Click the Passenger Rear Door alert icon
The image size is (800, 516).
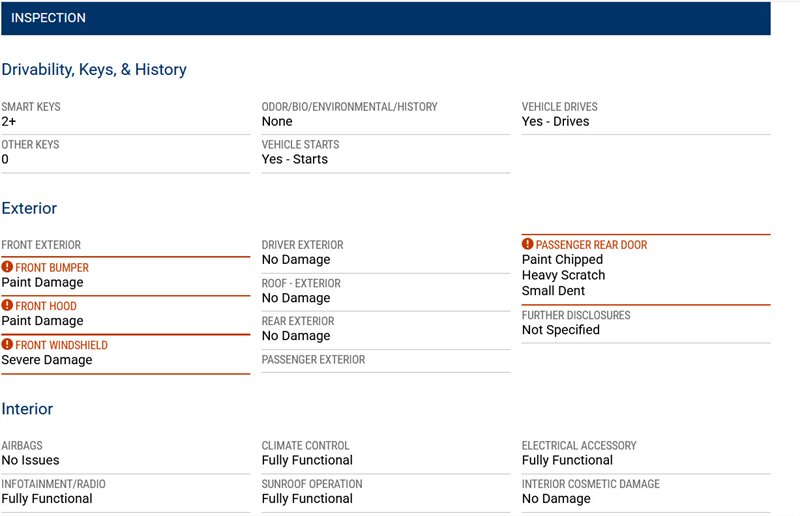pyautogui.click(x=527, y=244)
